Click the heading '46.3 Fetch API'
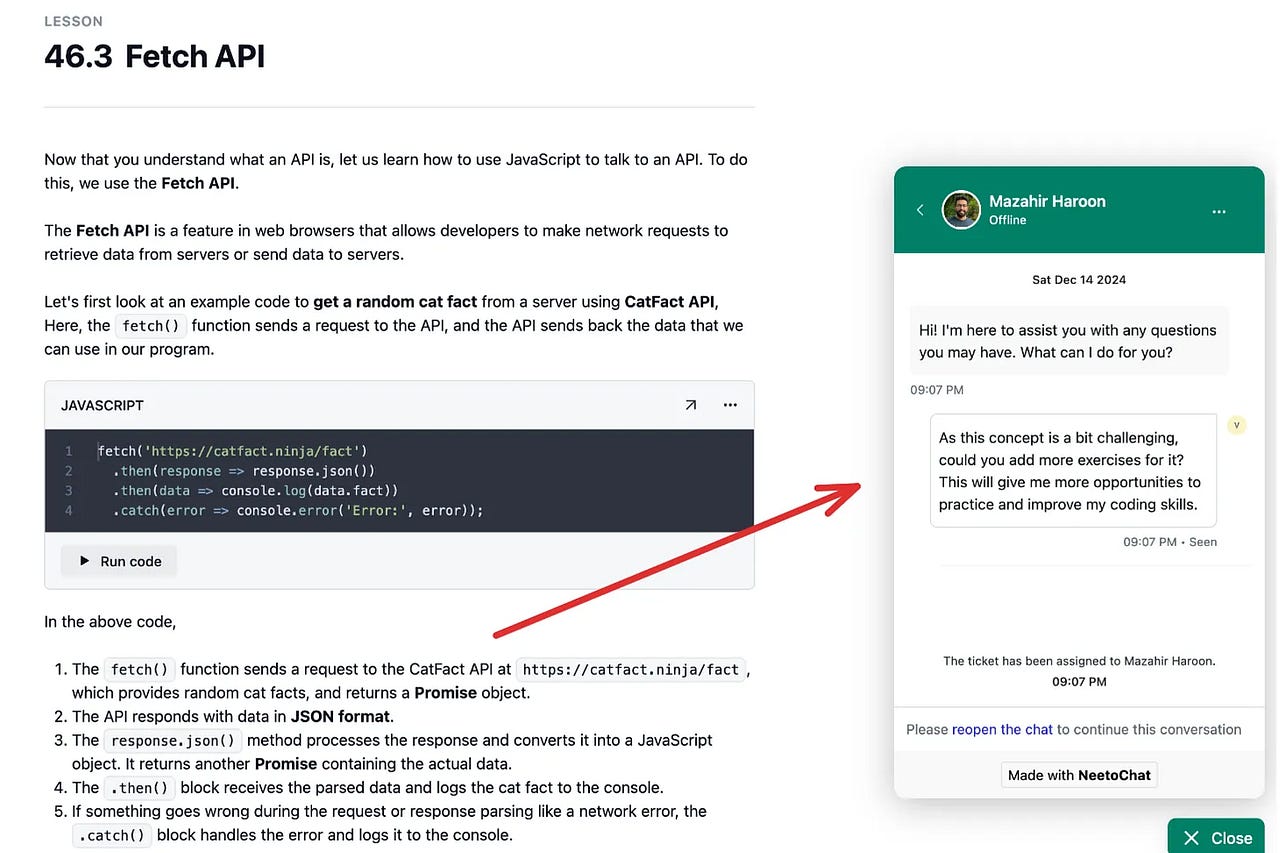 click(154, 56)
